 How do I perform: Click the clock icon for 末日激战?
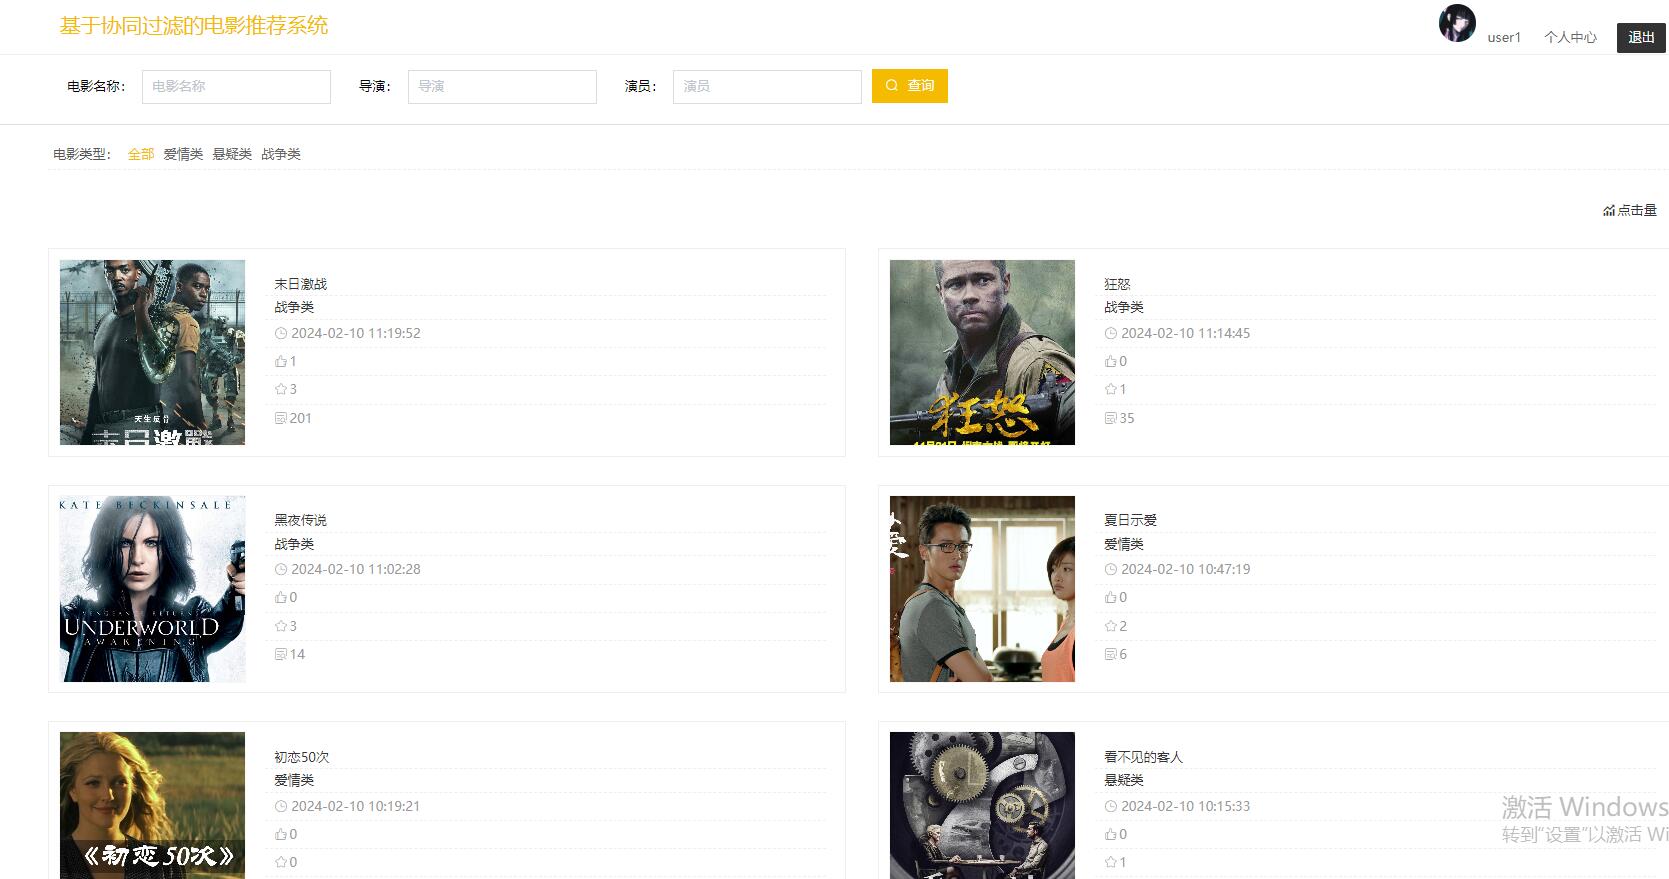[x=281, y=333]
